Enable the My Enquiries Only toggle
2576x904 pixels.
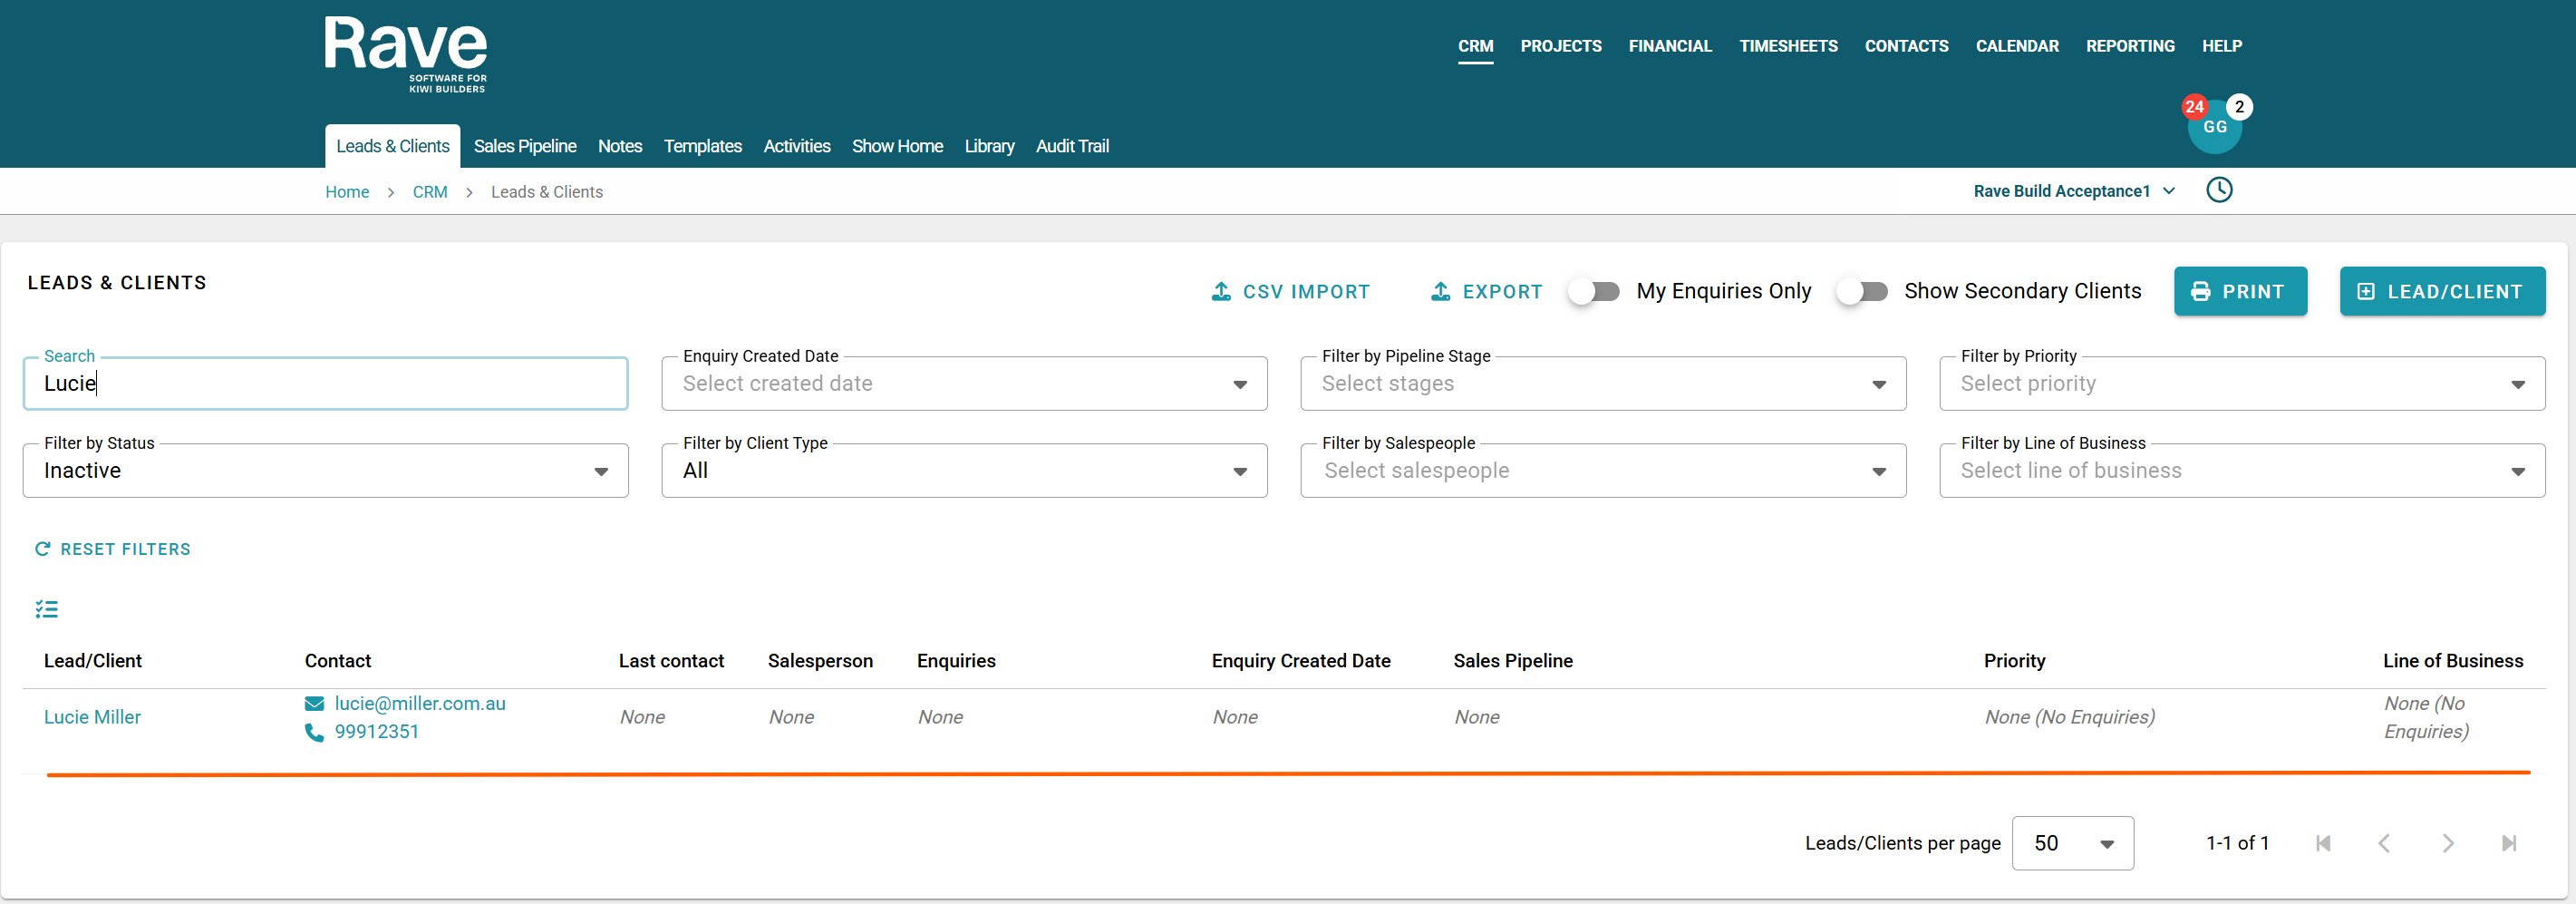[x=1594, y=291]
